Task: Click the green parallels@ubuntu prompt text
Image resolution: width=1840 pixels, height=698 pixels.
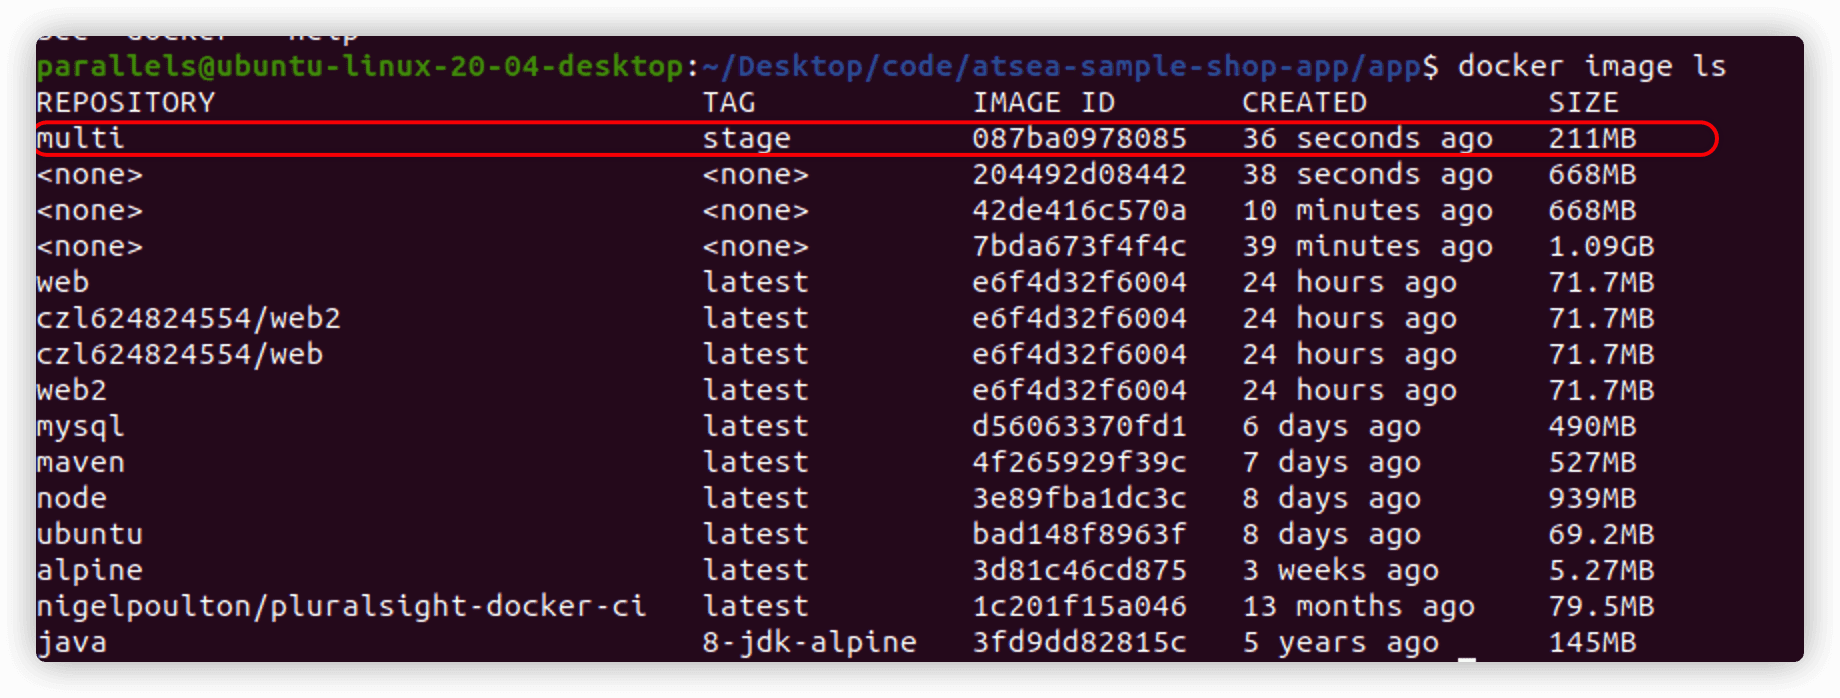Action: coord(360,66)
